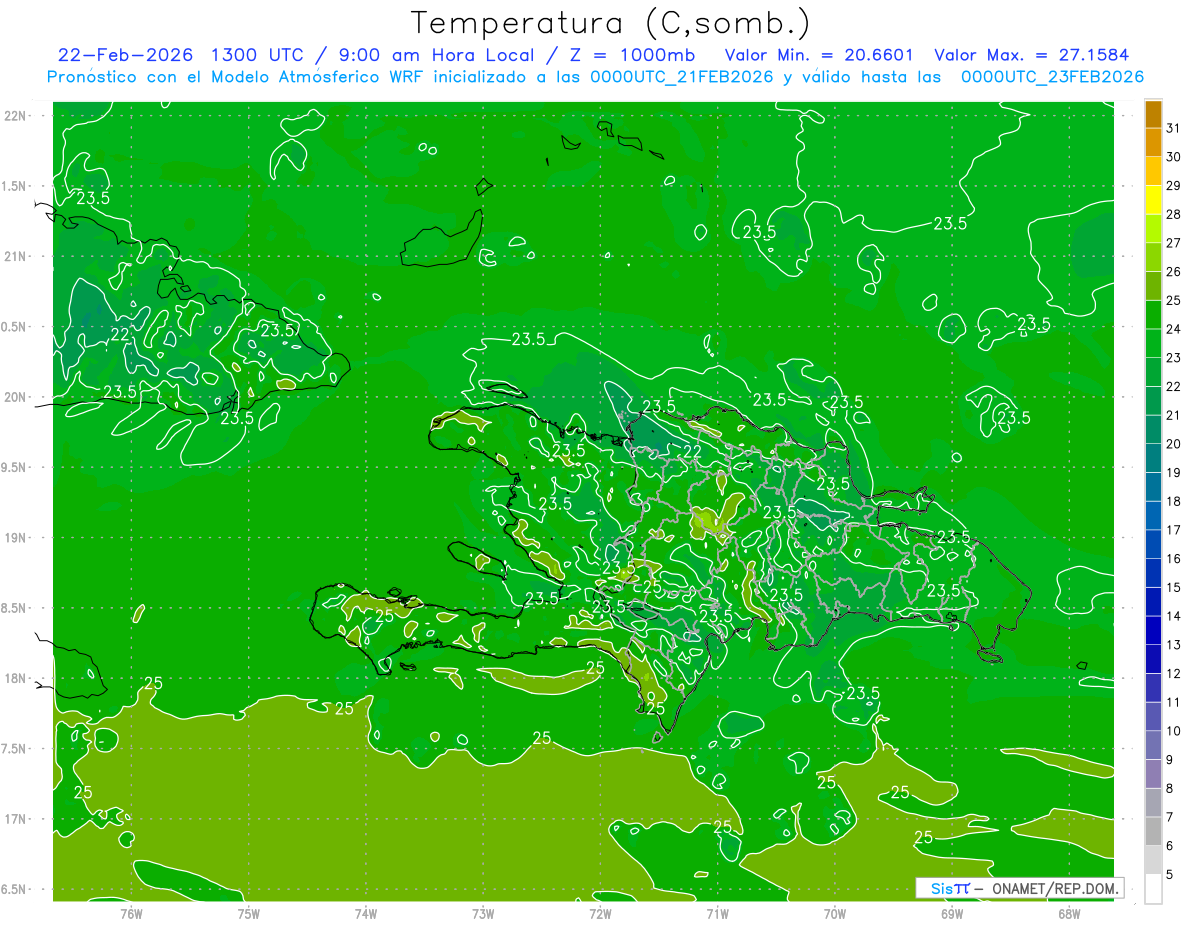Click the number 10 on the color bar
This screenshot has width=1200, height=927.
tap(1174, 731)
